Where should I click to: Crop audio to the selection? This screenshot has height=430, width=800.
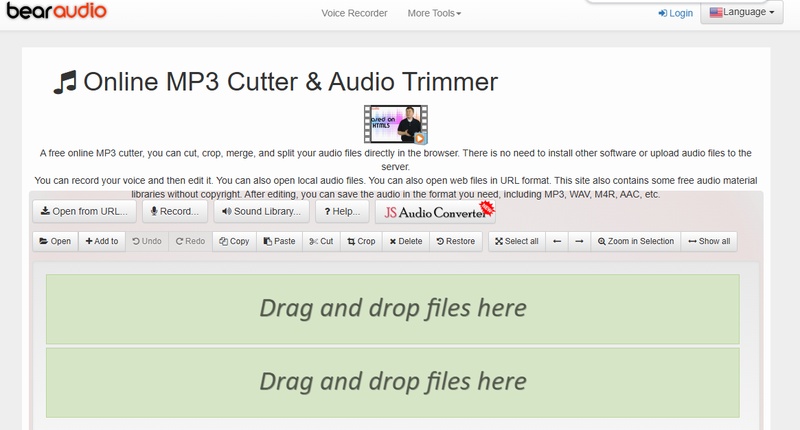pos(361,241)
